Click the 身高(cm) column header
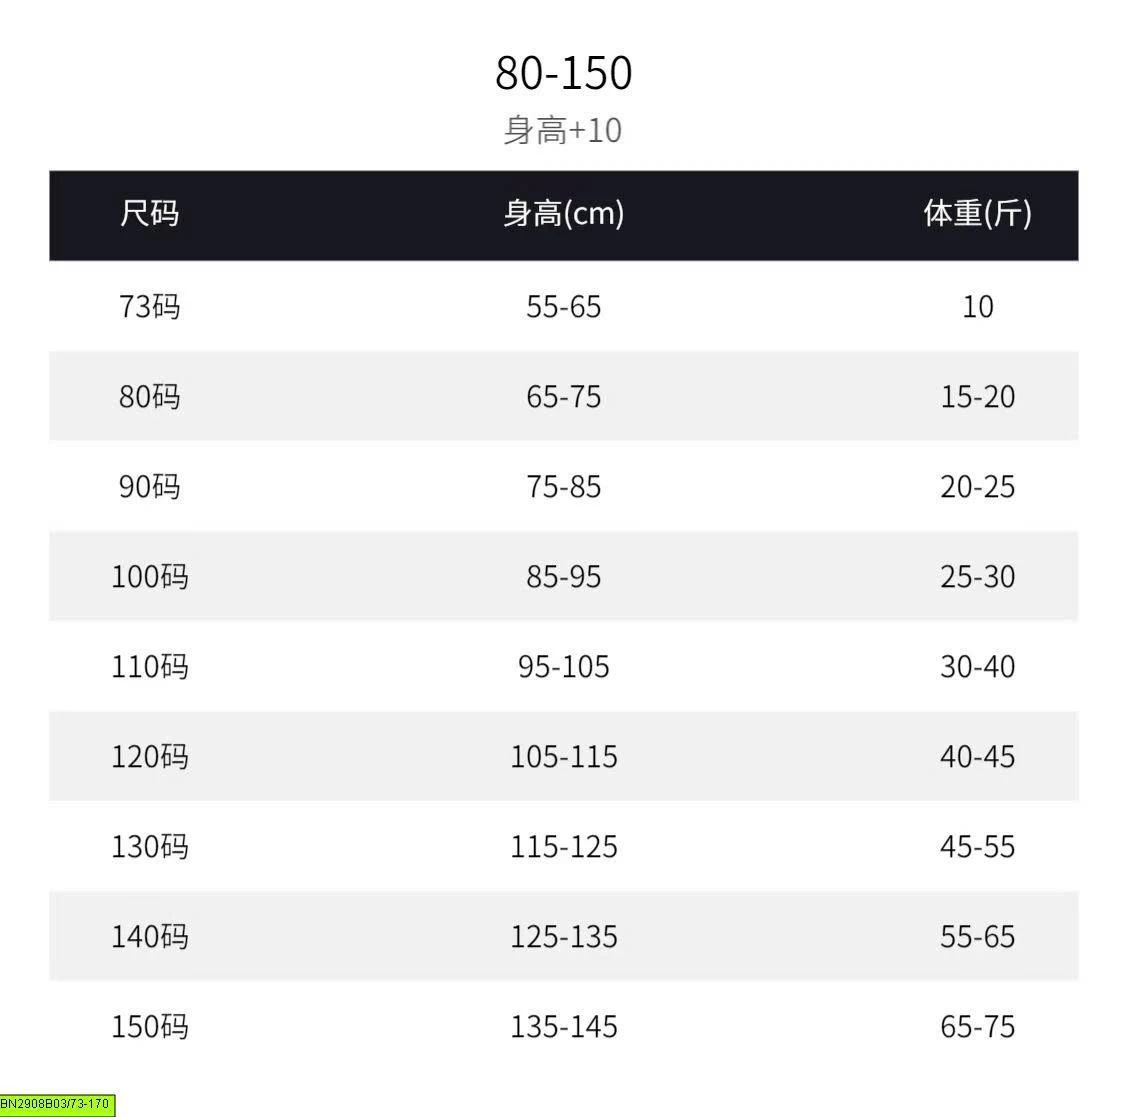 tap(563, 214)
